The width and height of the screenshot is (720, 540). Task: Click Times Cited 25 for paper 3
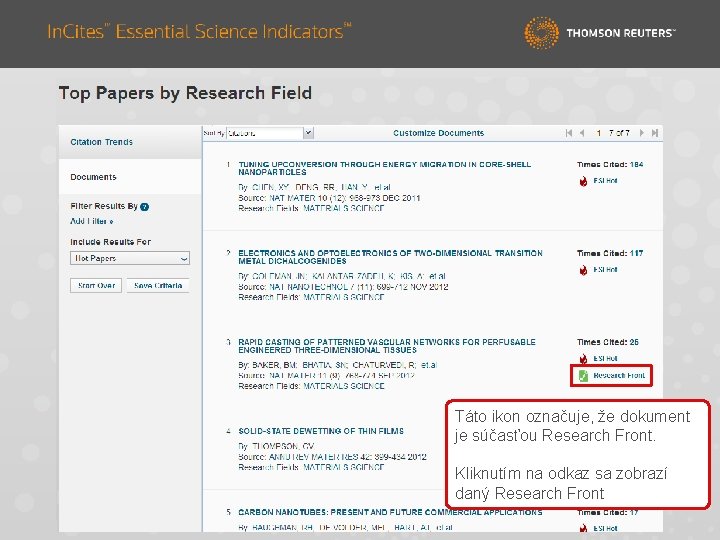(608, 342)
